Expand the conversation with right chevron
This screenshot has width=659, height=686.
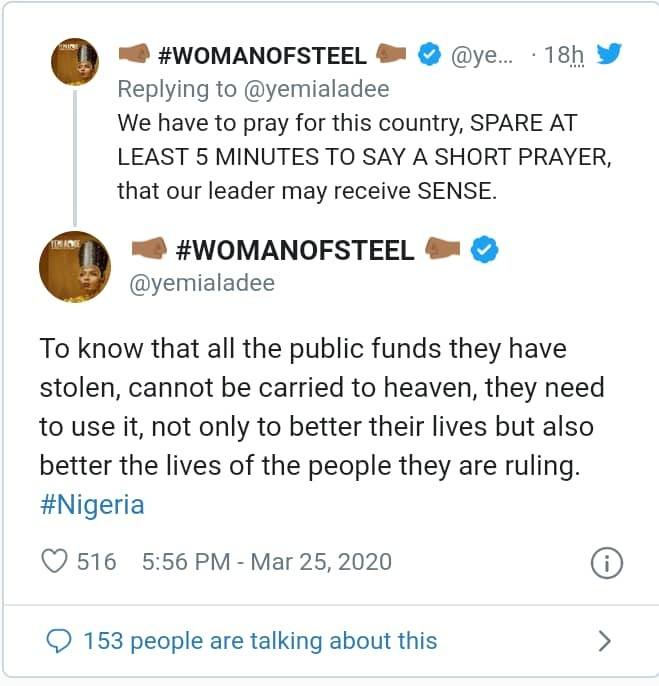[604, 640]
